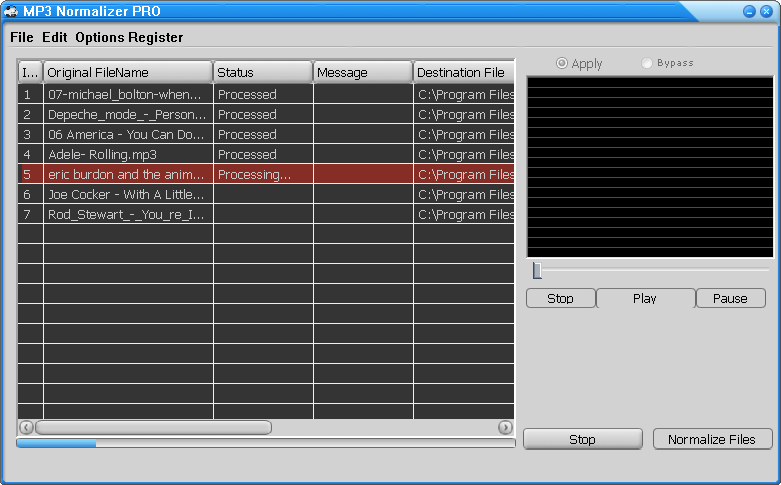Click the horizontal scrollbar thumb
Viewport: 781px width, 485px height.
[153, 427]
